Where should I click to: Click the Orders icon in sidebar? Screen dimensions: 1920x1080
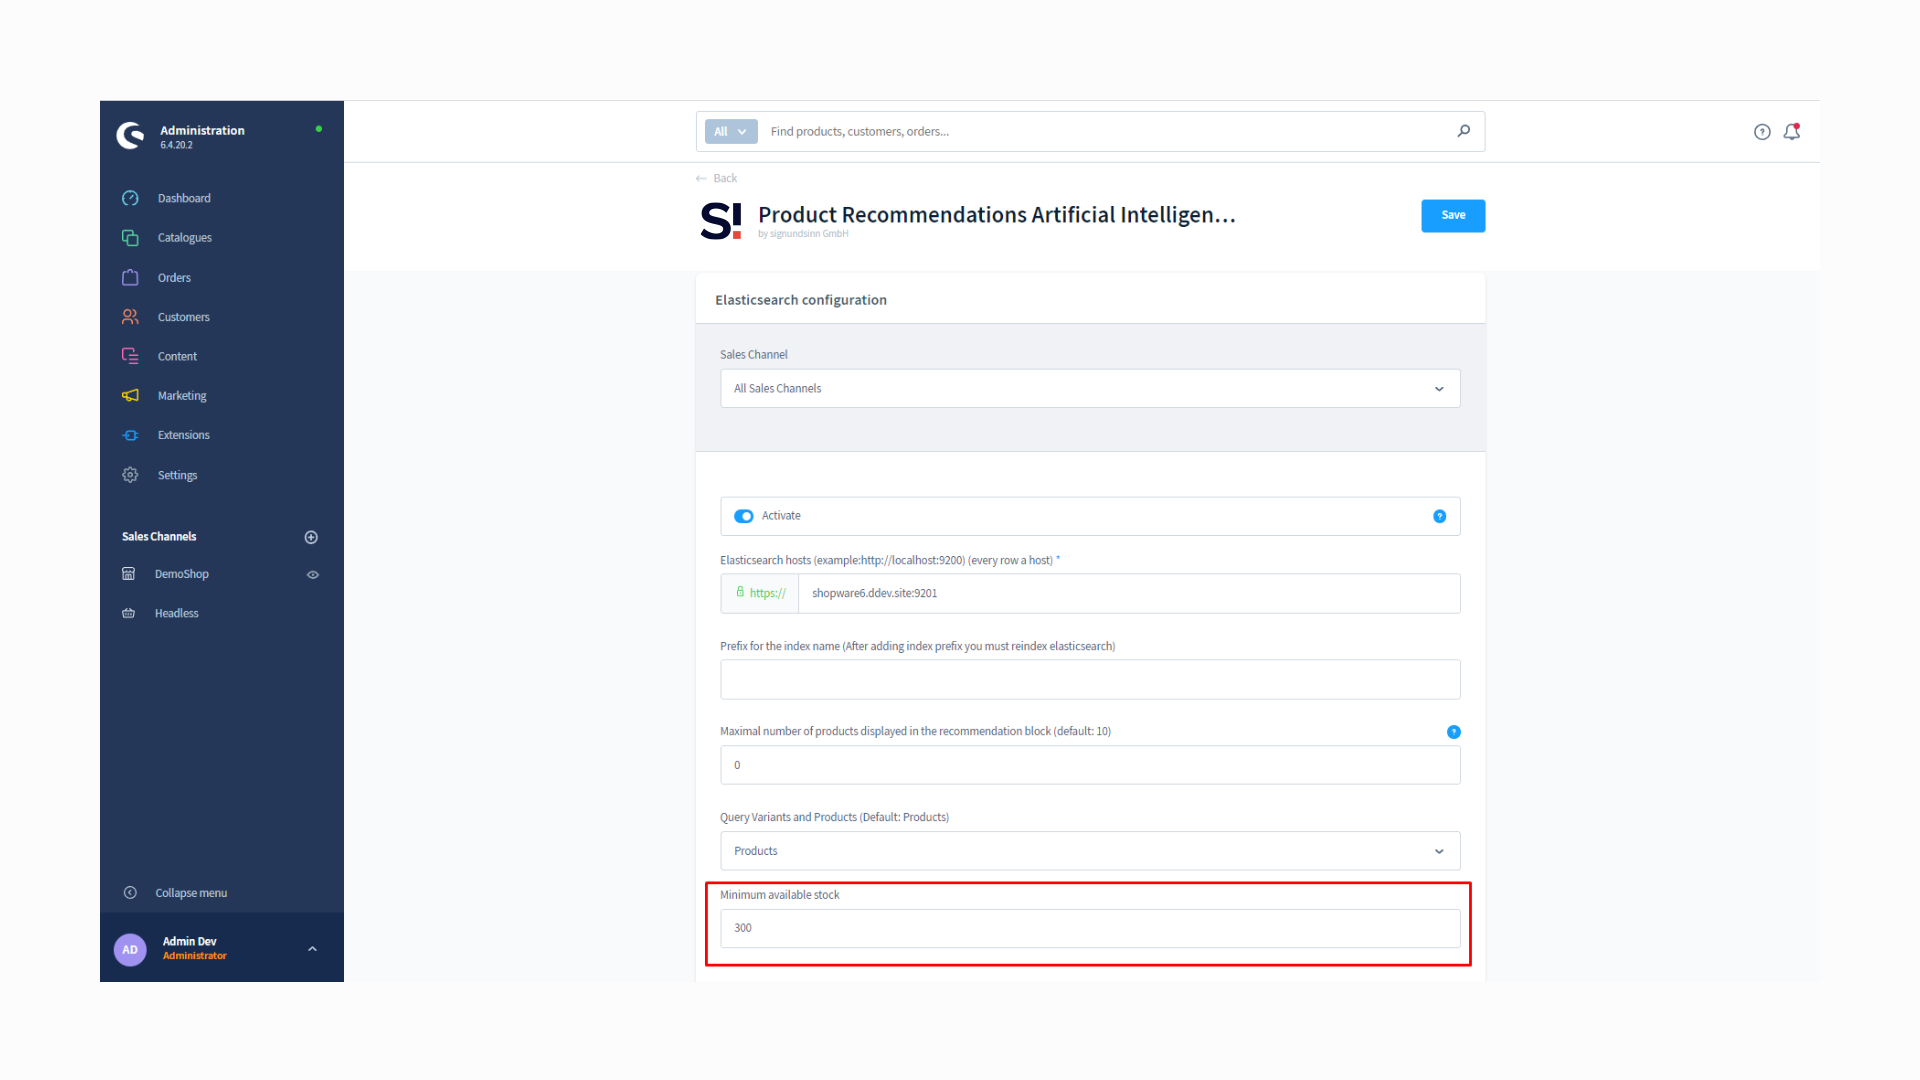pyautogui.click(x=131, y=277)
